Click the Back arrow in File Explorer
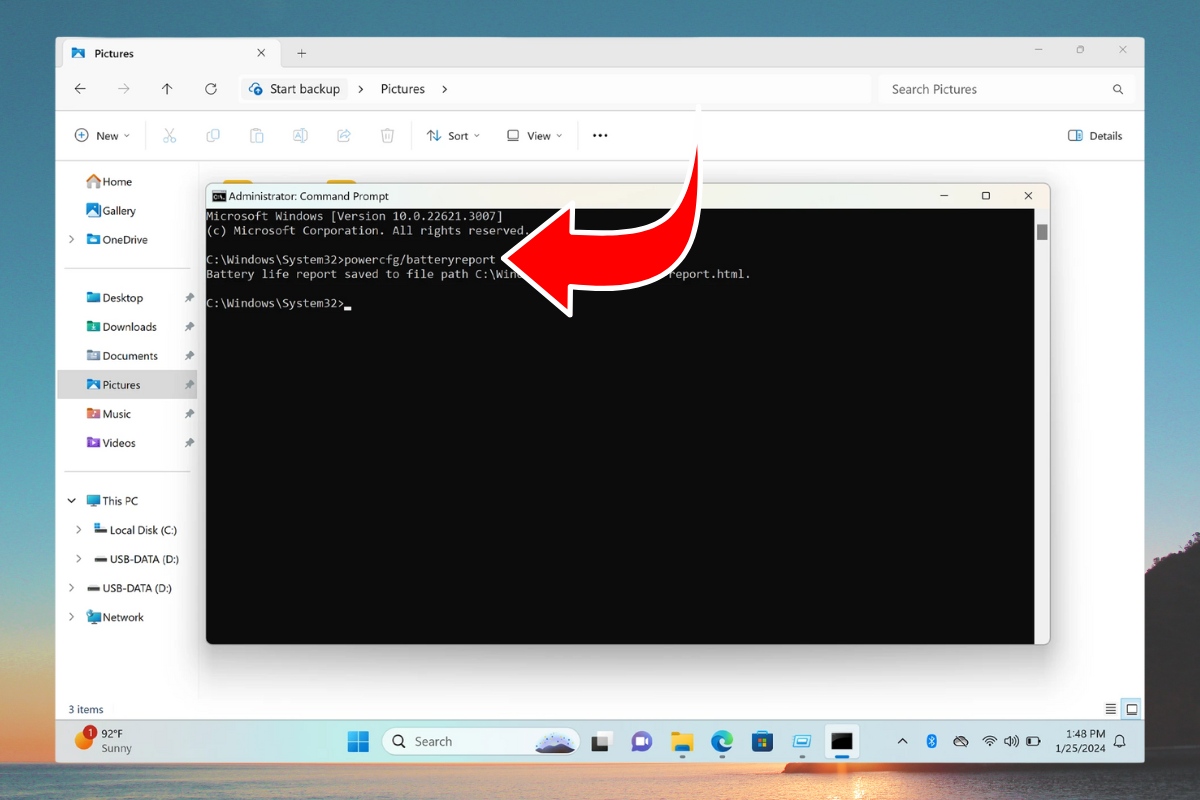1200x800 pixels. 80,89
